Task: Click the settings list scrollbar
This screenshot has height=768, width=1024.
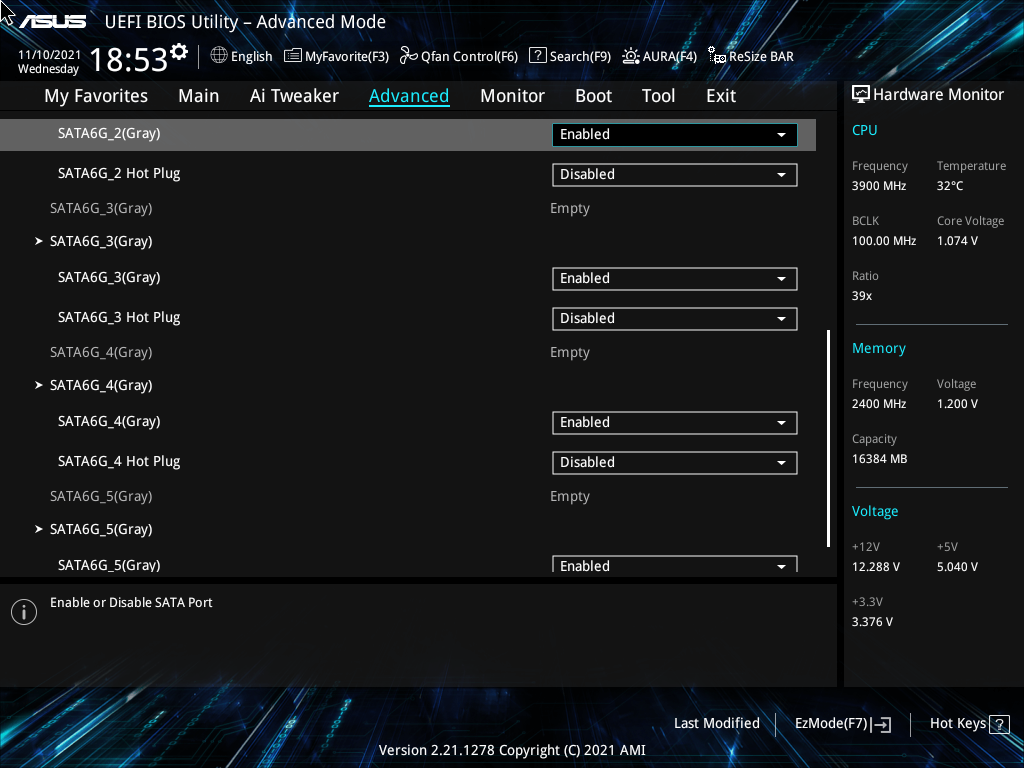Action: [x=828, y=438]
